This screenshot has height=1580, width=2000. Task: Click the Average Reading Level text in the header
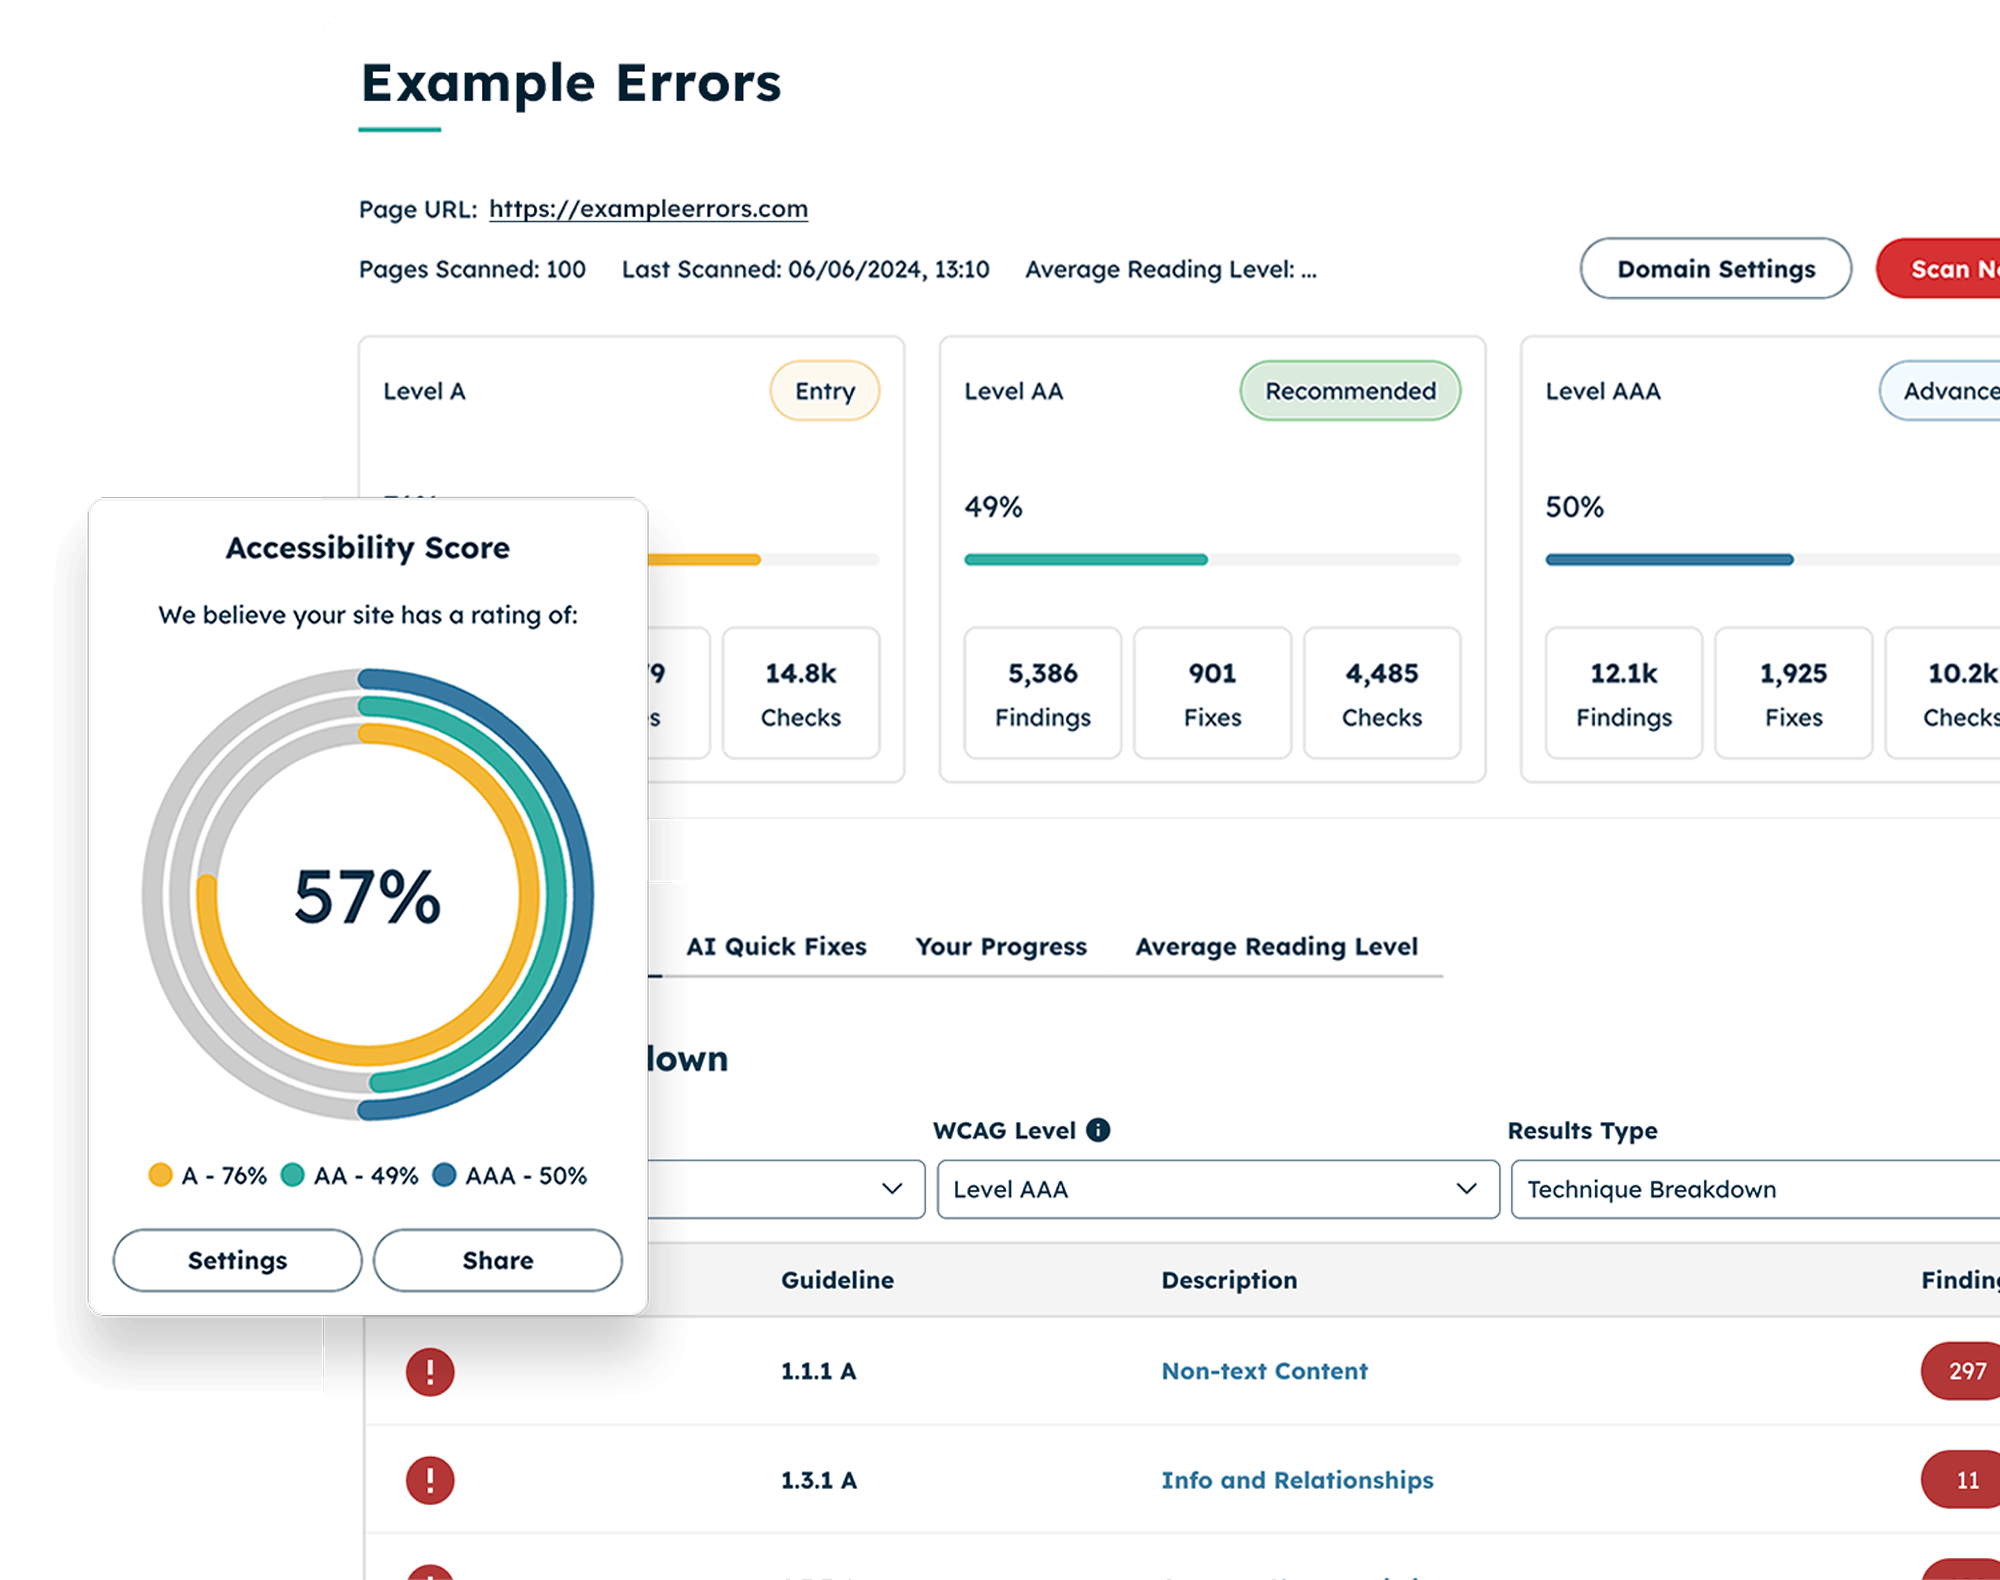(x=1170, y=269)
